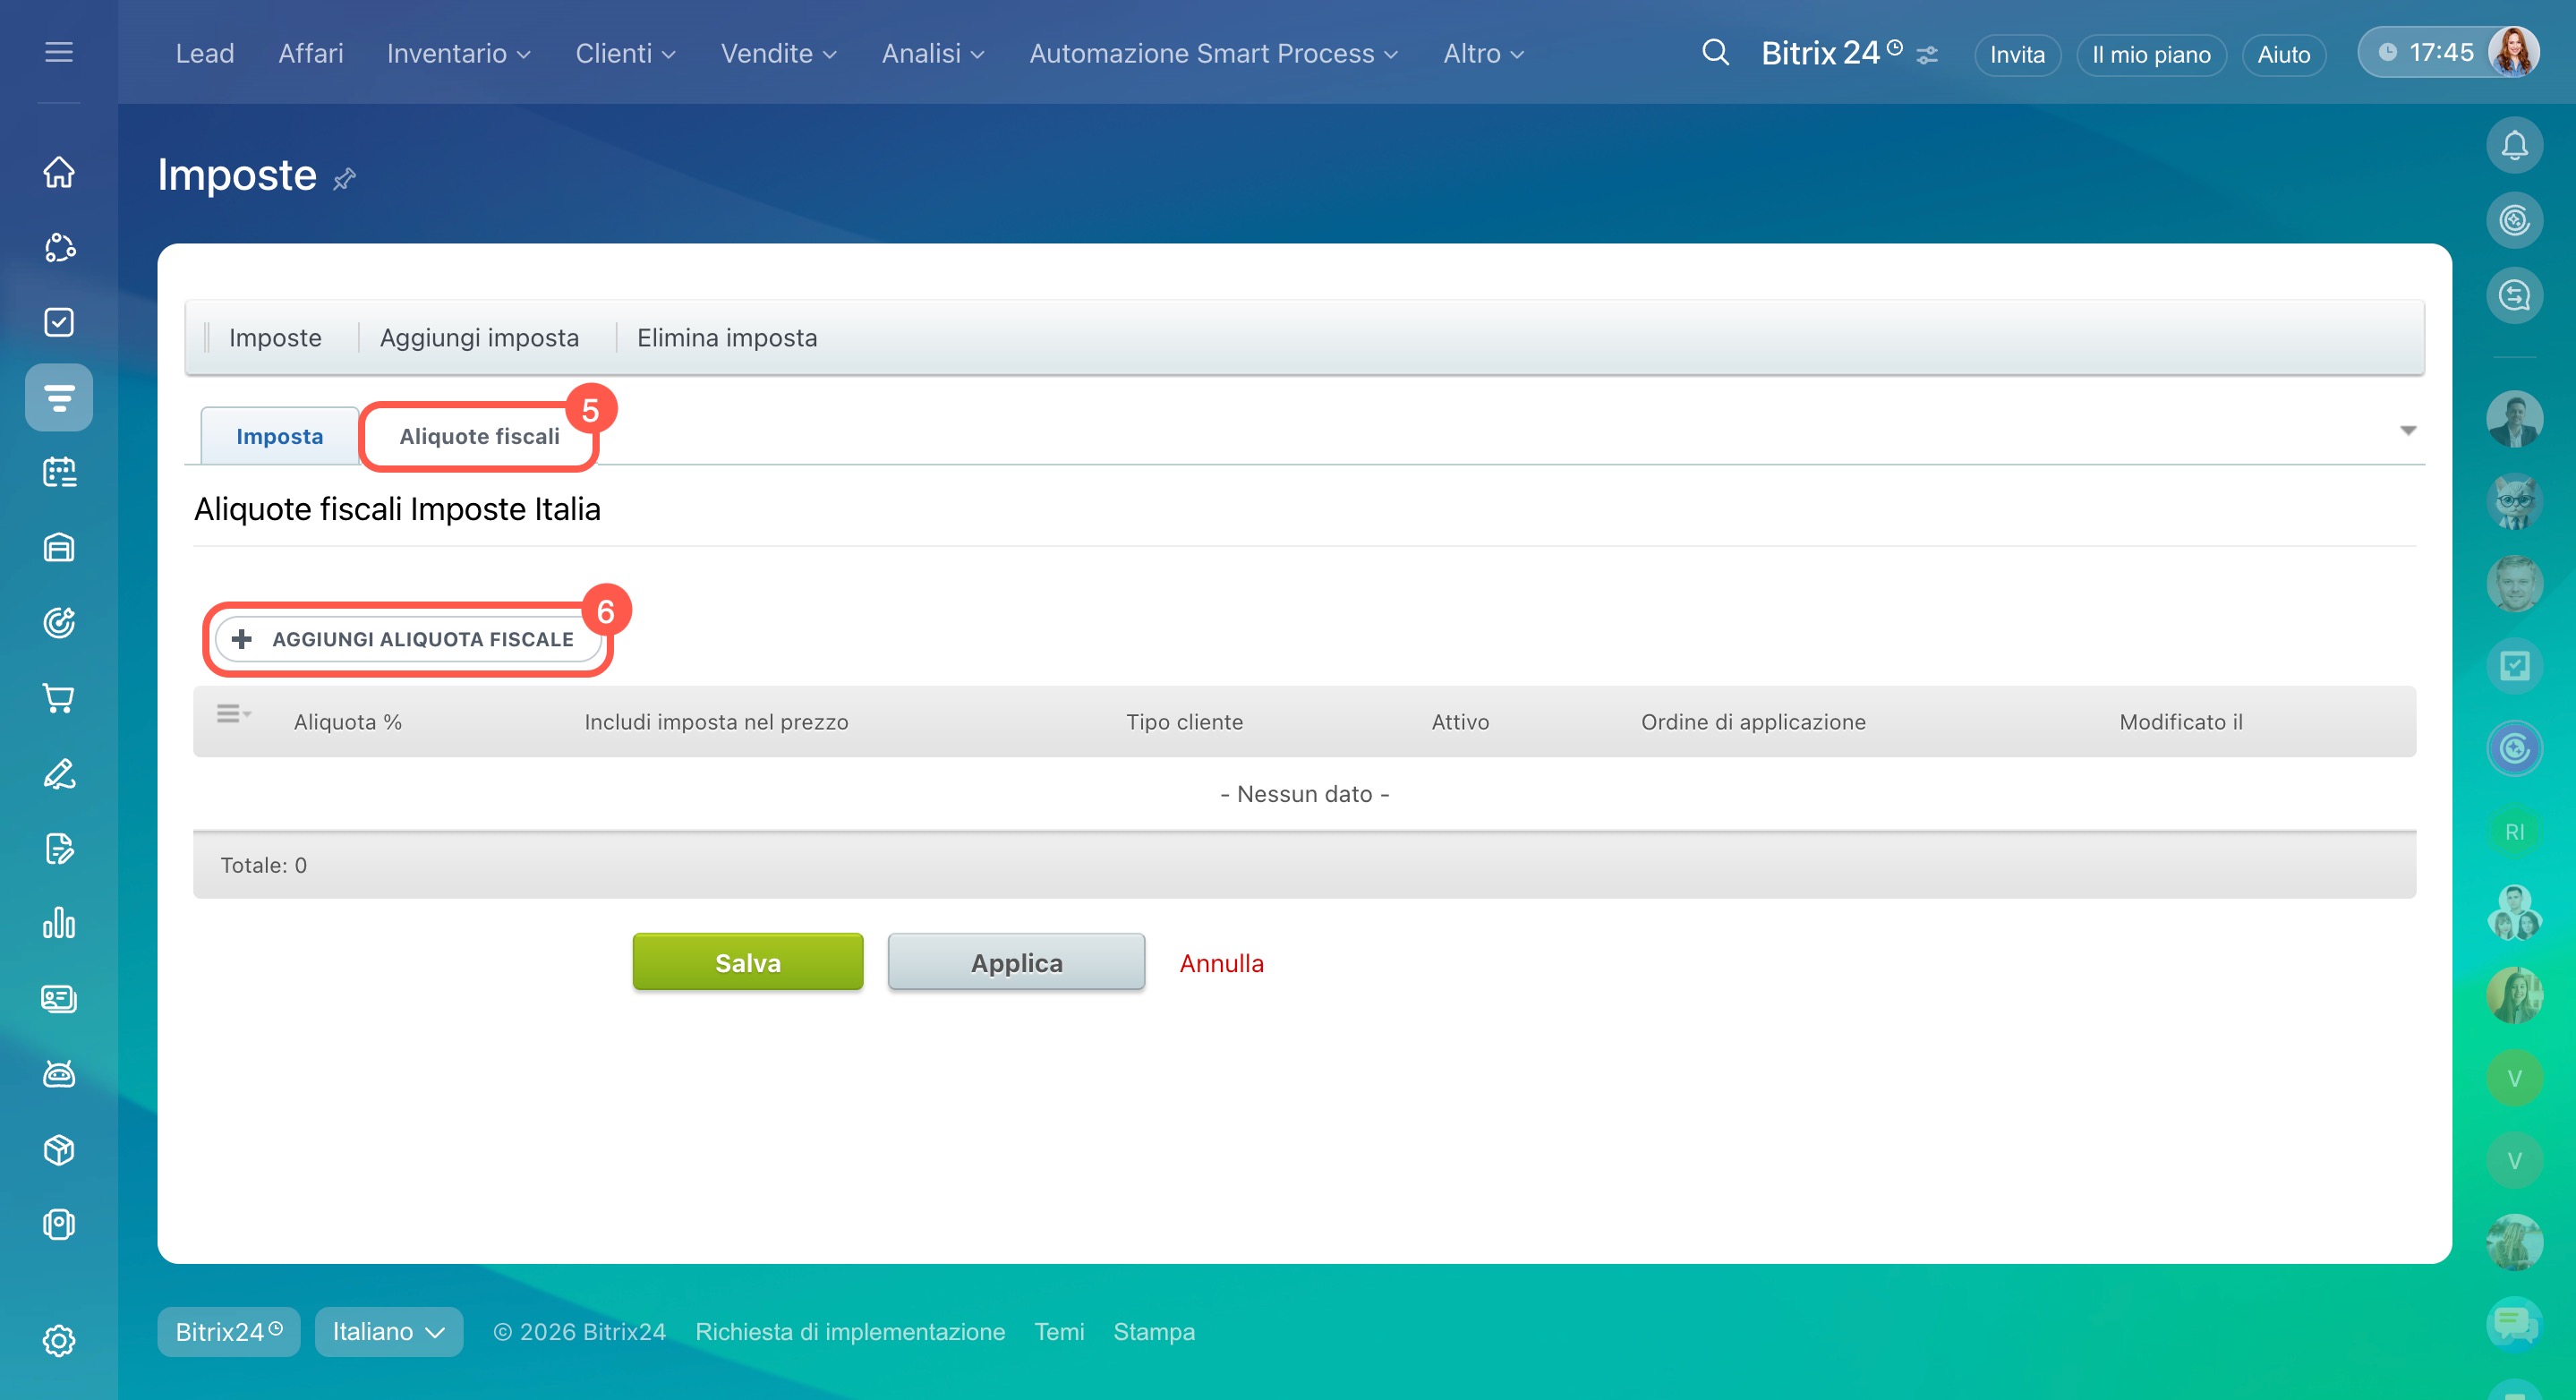Open the search magnifier icon
This screenshot has height=1400, width=2576.
[x=1715, y=53]
